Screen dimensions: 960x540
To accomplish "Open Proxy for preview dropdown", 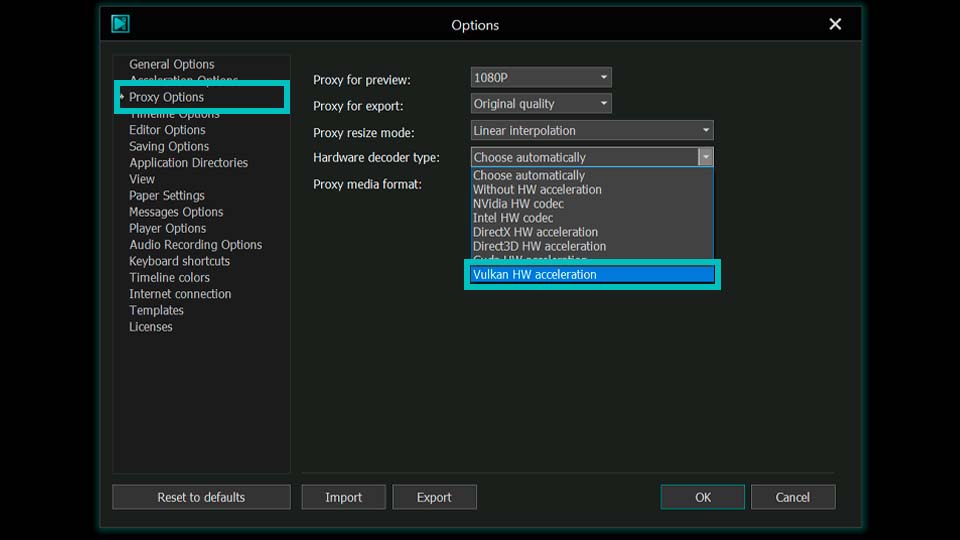I will pos(541,78).
